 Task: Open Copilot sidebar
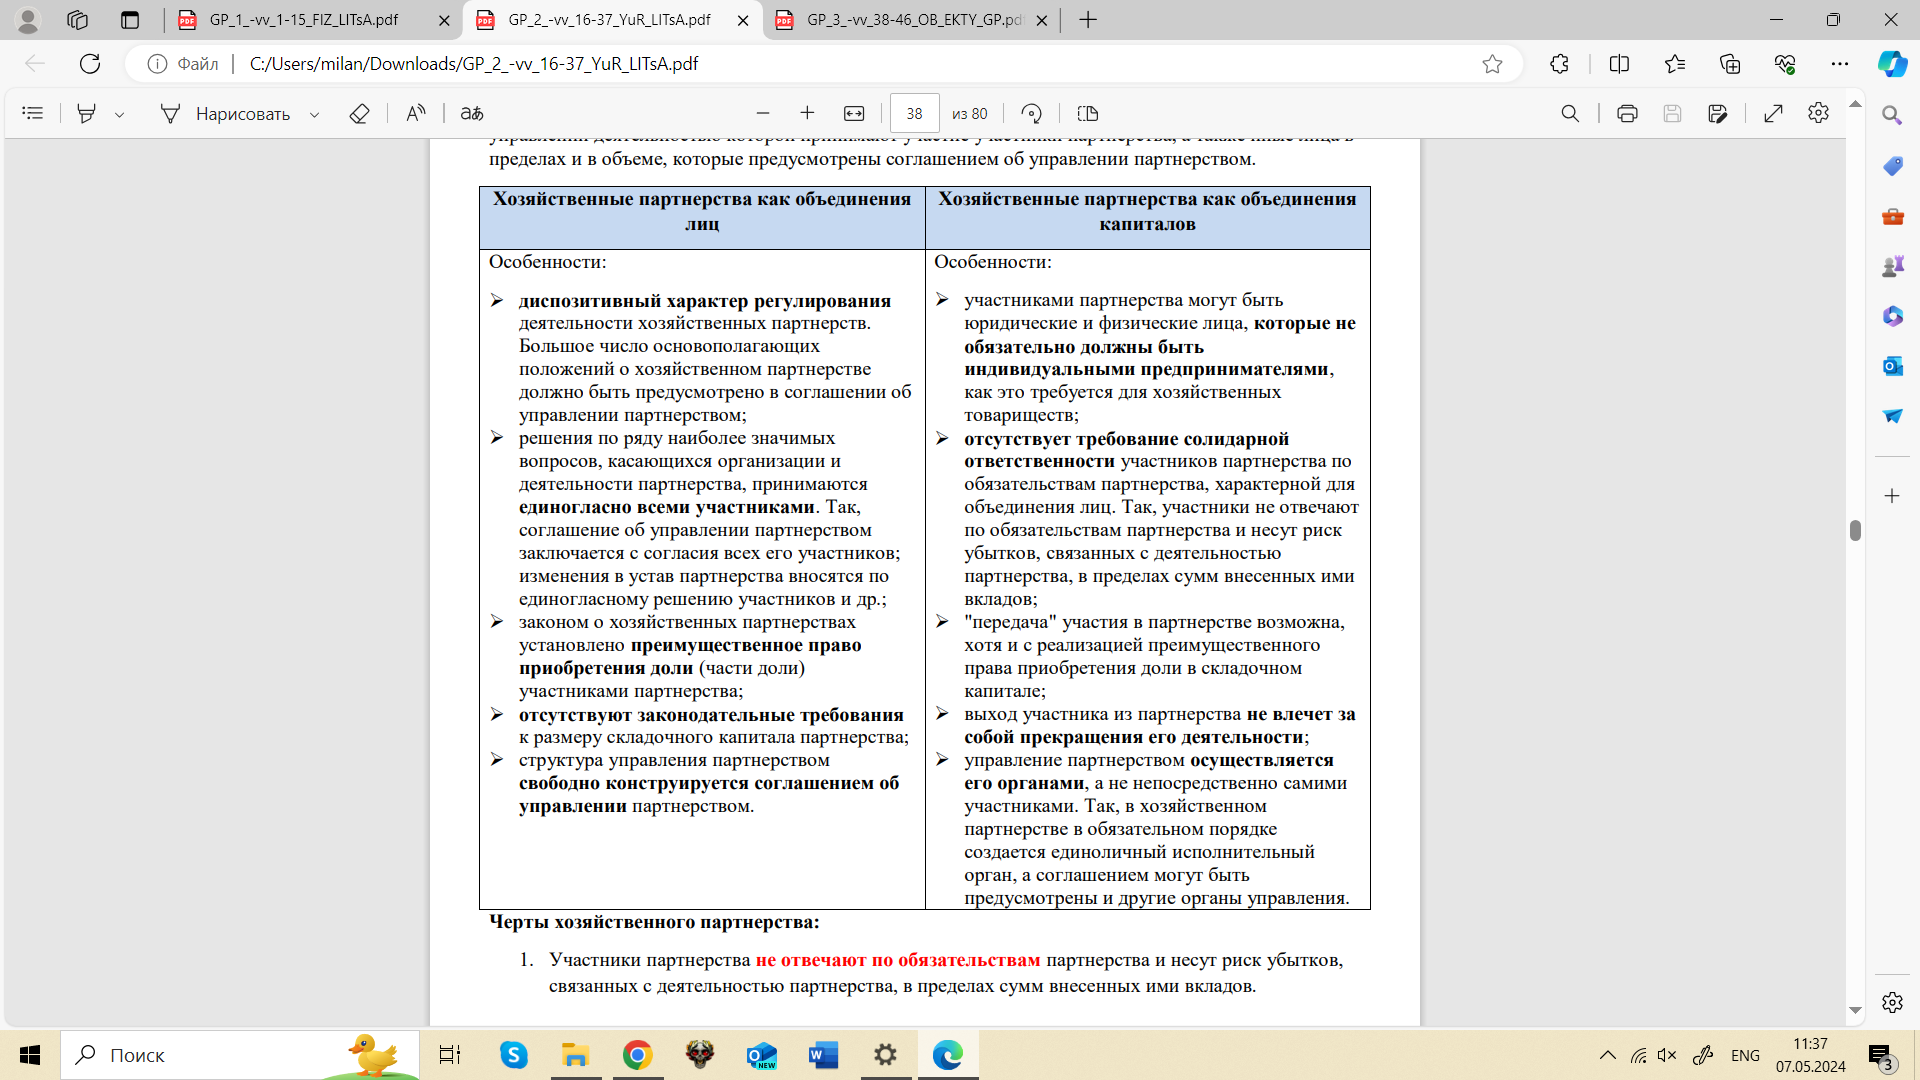(1892, 64)
